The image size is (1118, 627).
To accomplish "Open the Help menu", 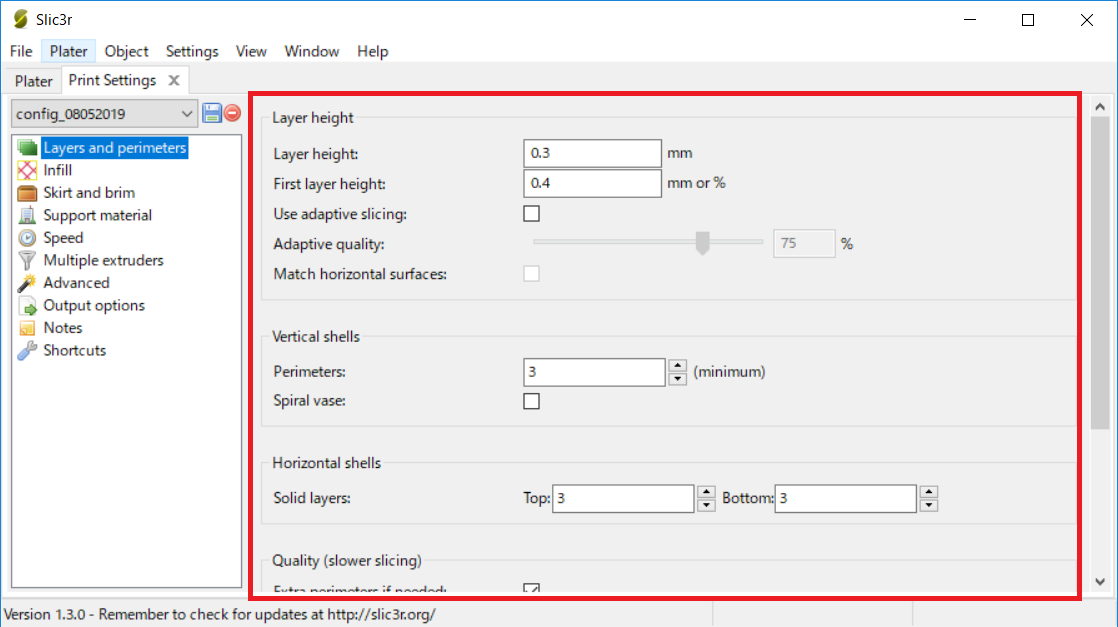I will (372, 51).
